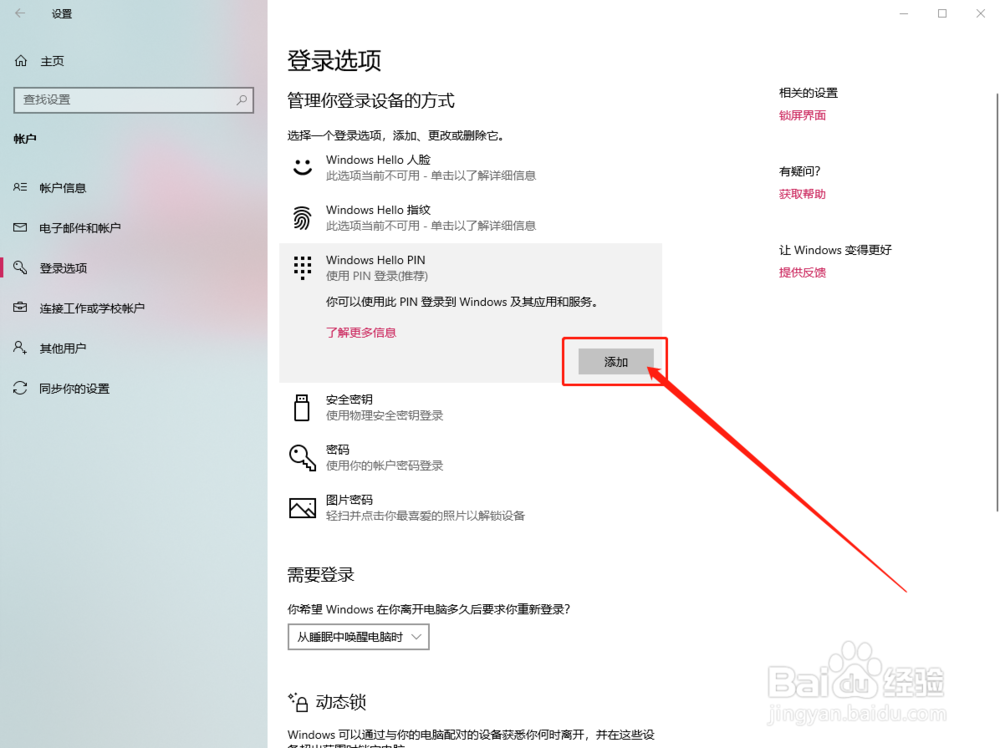
Task: Open the 锁屏界面 related settings link
Action: tap(802, 115)
